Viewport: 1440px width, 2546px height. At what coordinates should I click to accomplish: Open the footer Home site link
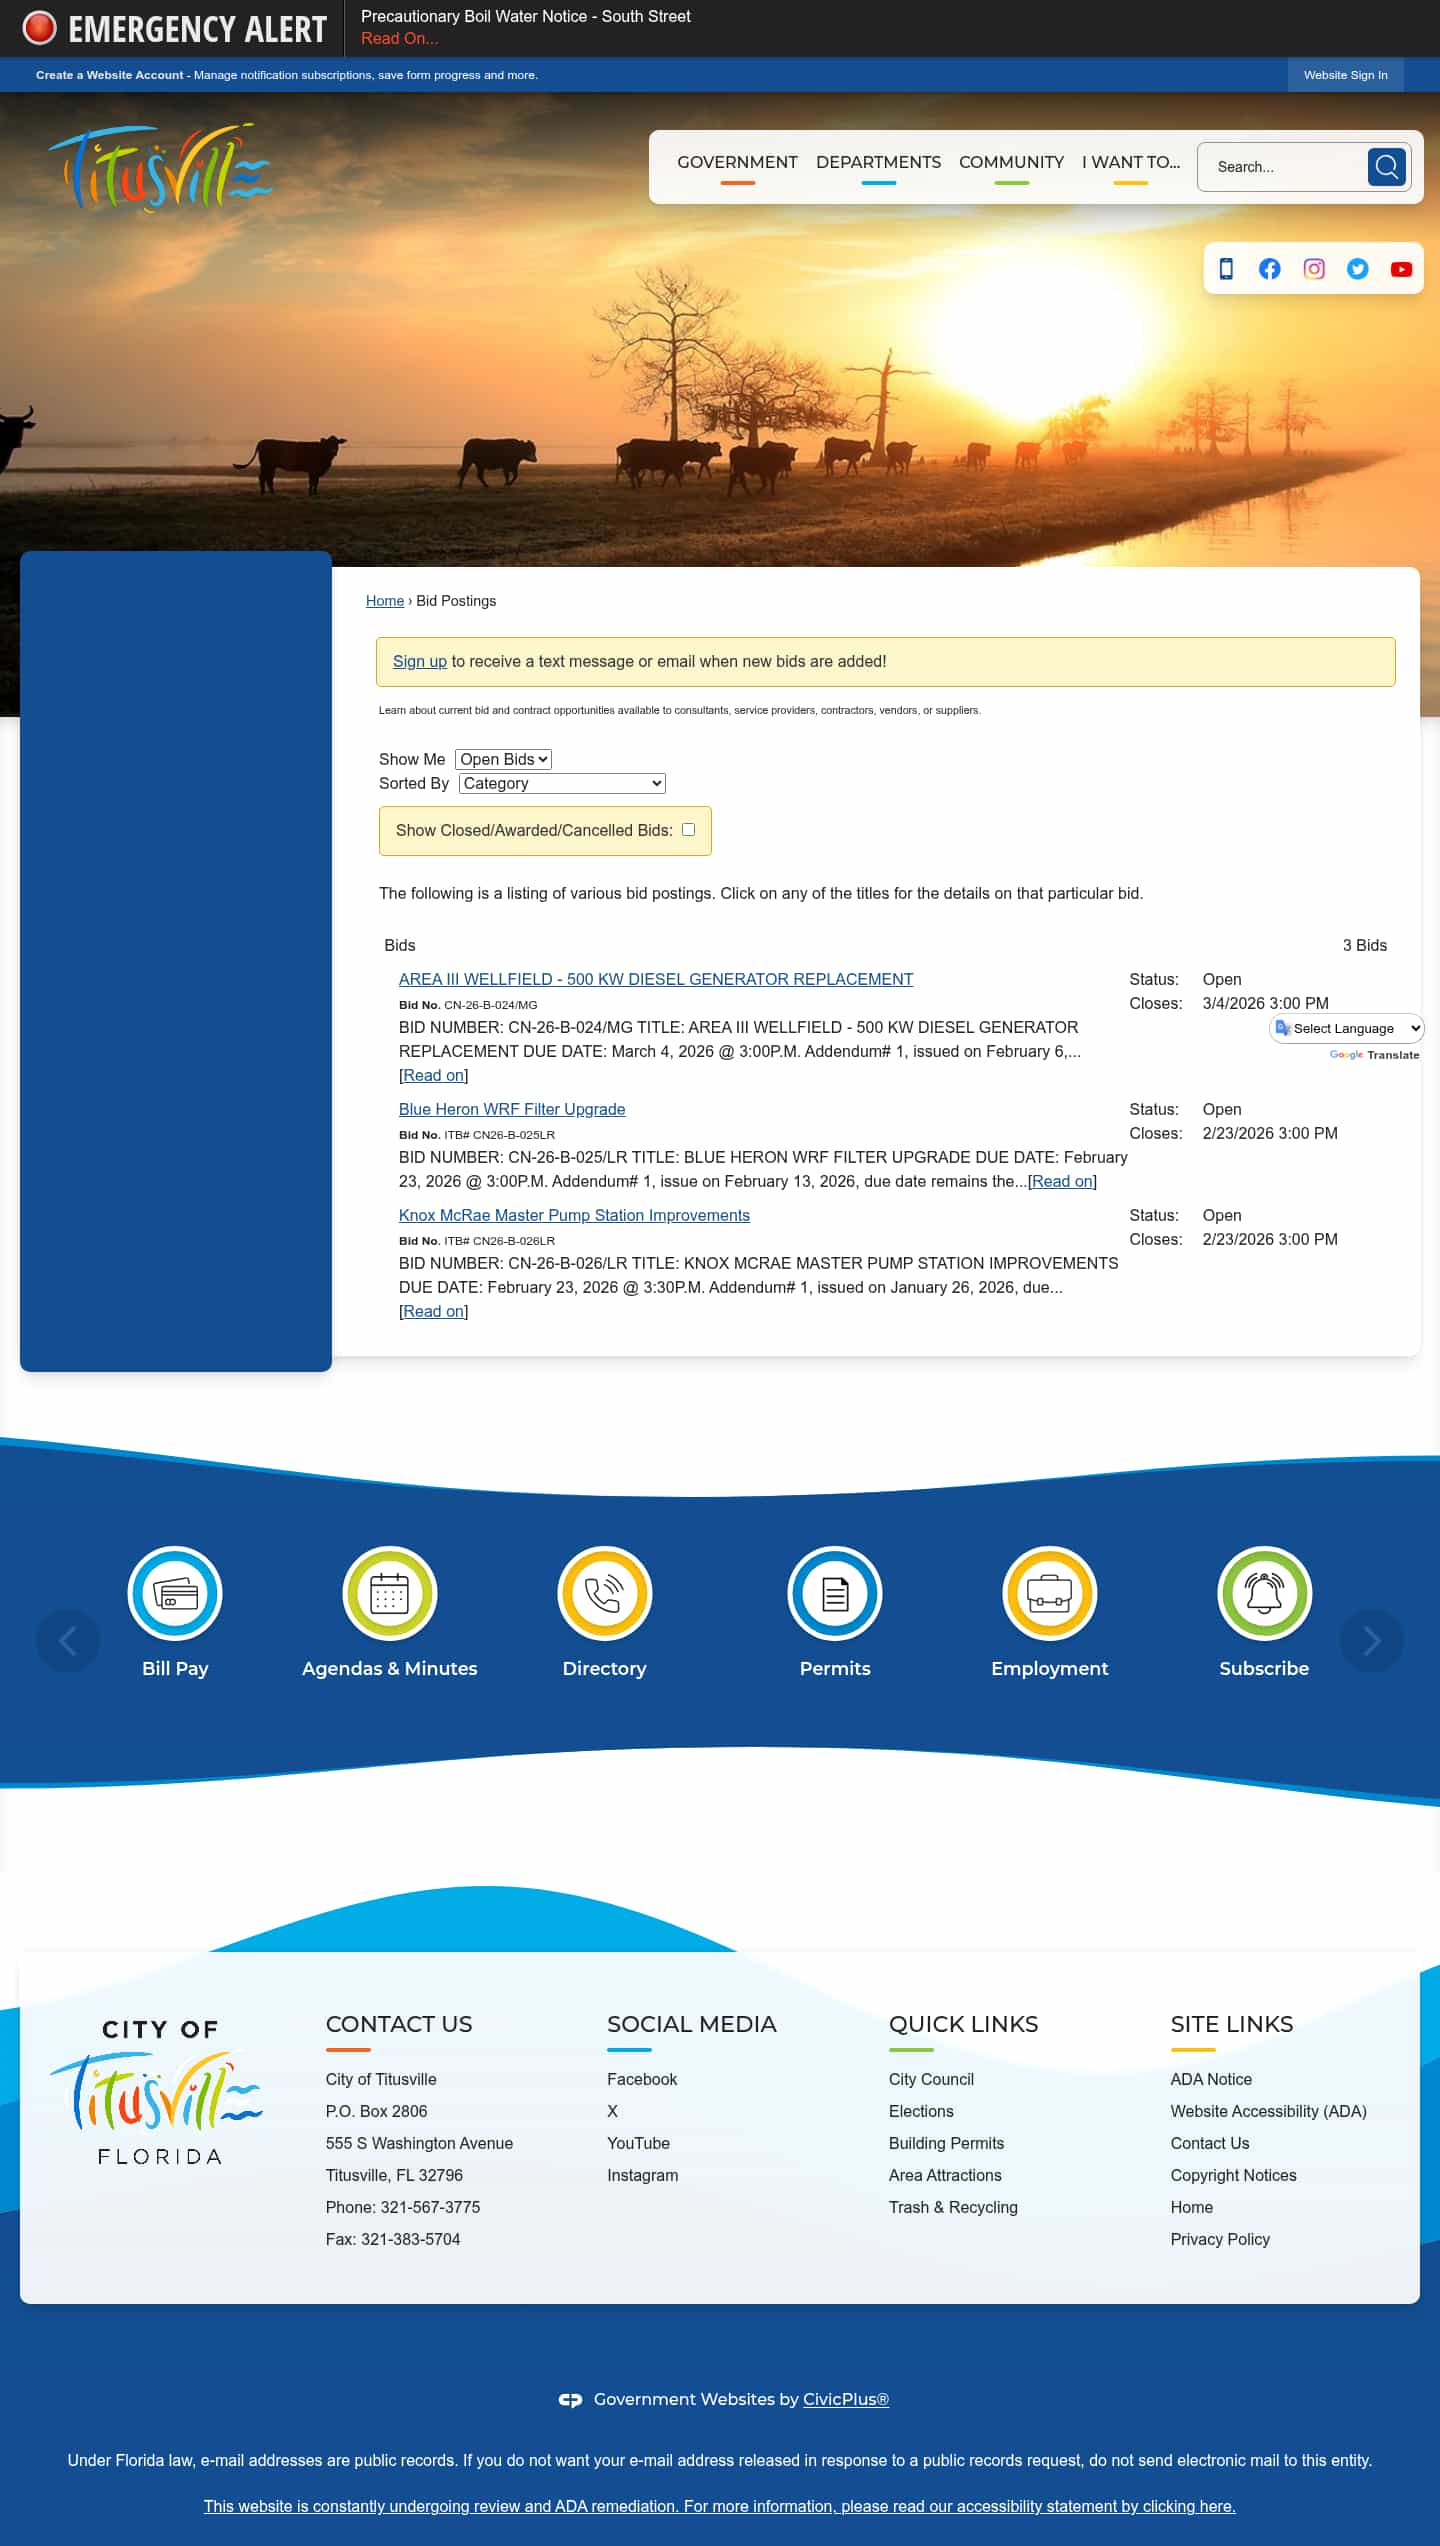tap(1192, 2207)
